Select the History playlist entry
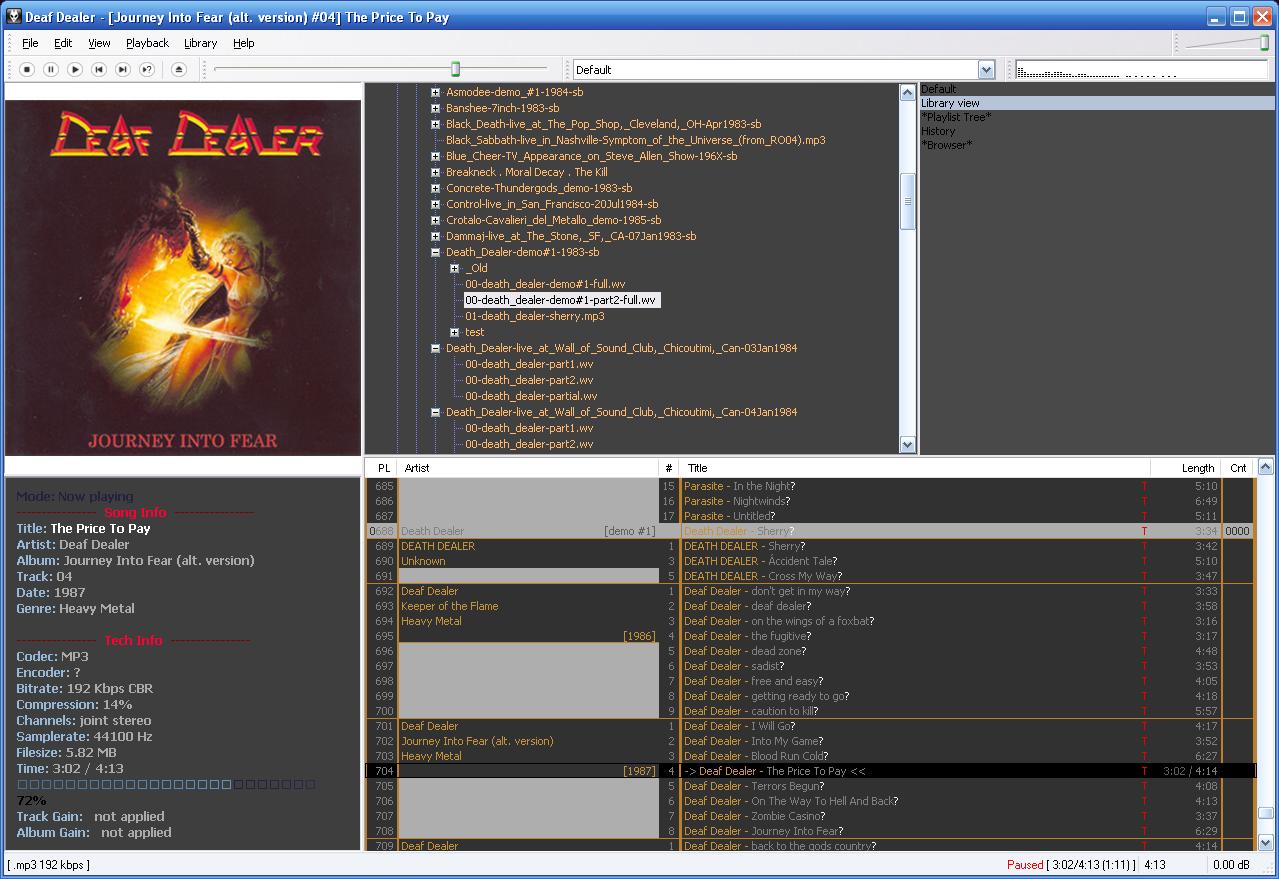The width and height of the screenshot is (1279, 879). coord(938,131)
